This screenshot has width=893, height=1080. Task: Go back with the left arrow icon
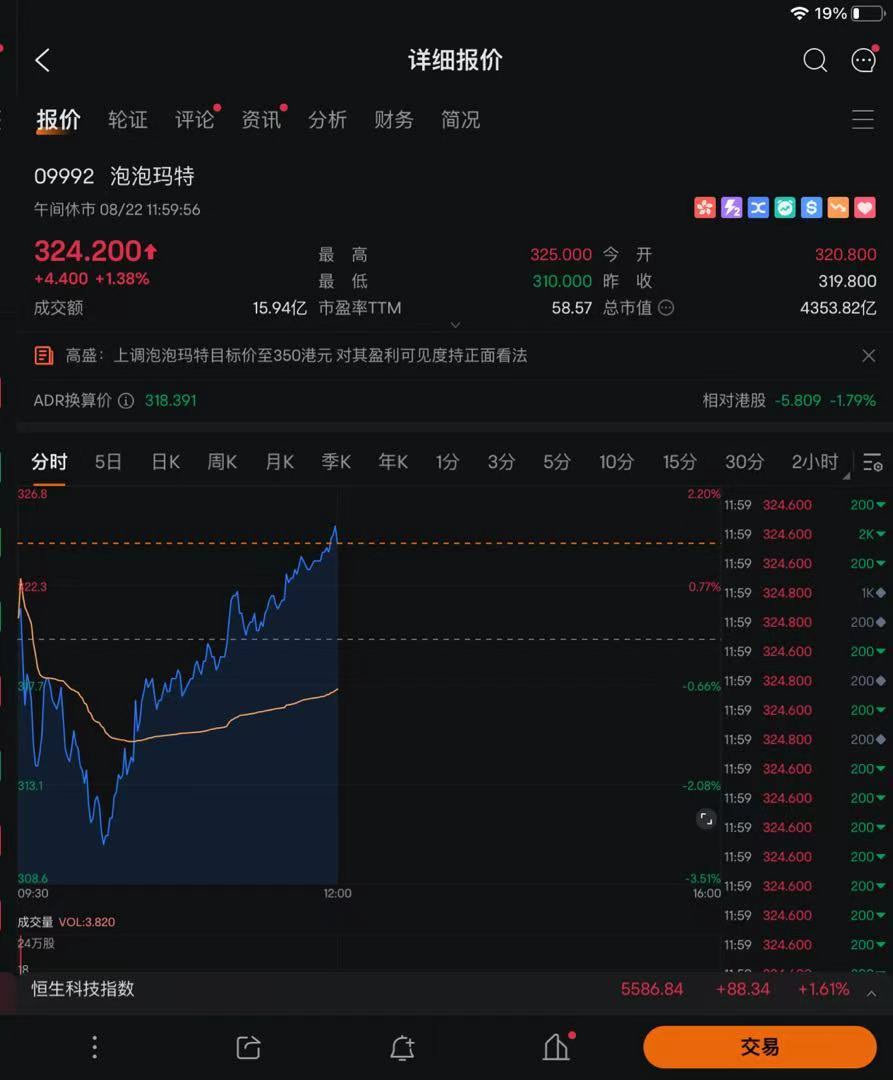(x=43, y=61)
